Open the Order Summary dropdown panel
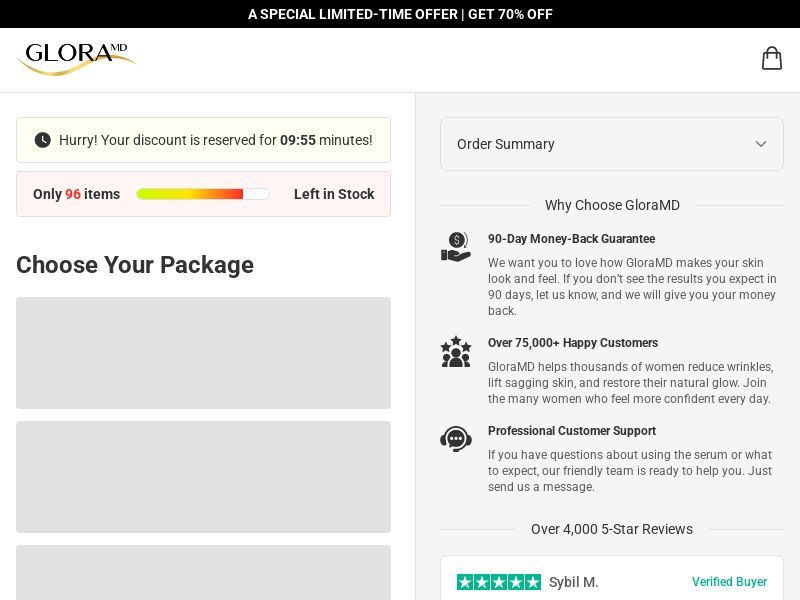 click(x=611, y=144)
